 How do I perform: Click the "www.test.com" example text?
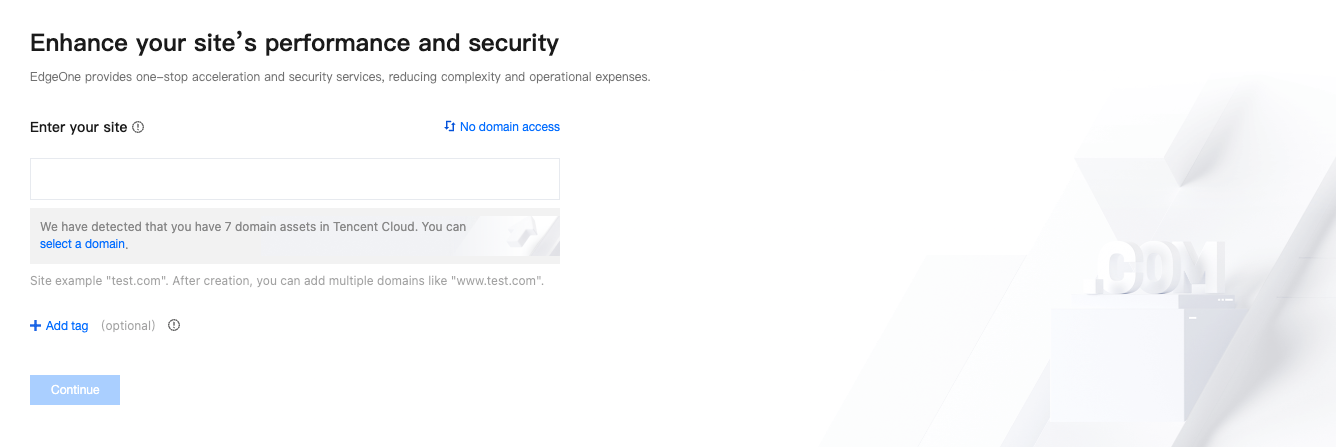point(497,281)
